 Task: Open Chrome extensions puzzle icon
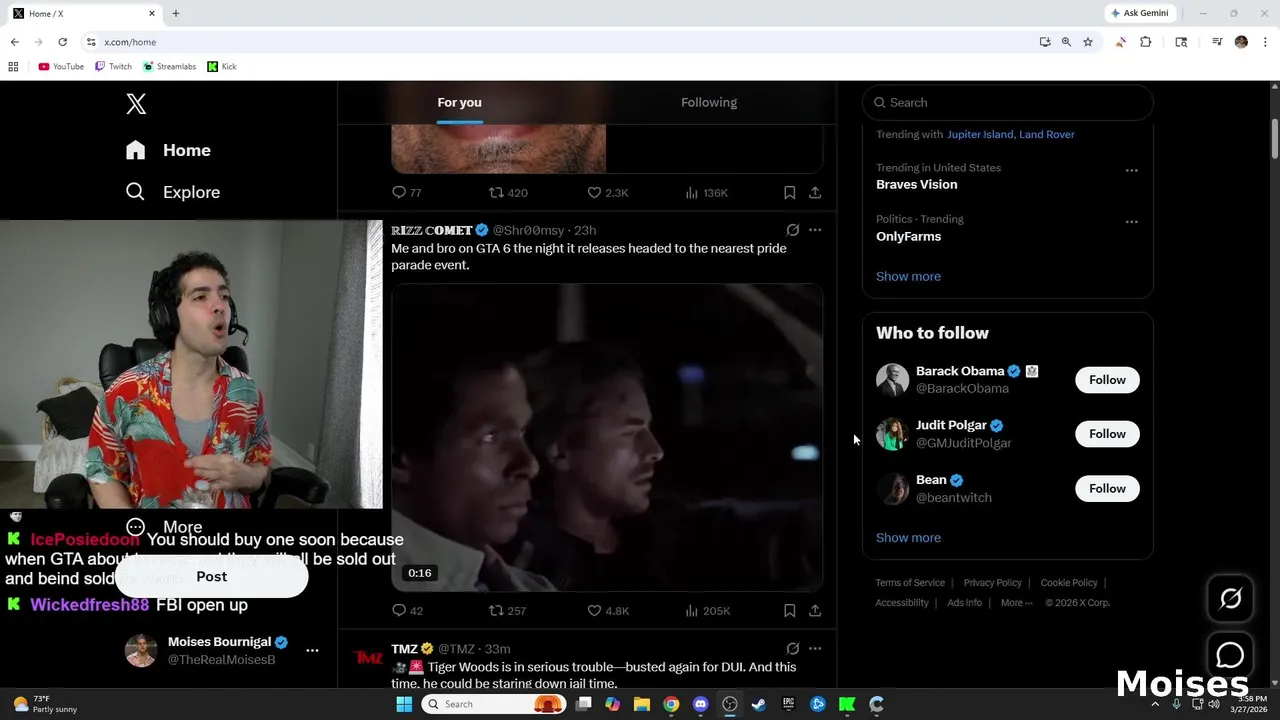(1146, 42)
